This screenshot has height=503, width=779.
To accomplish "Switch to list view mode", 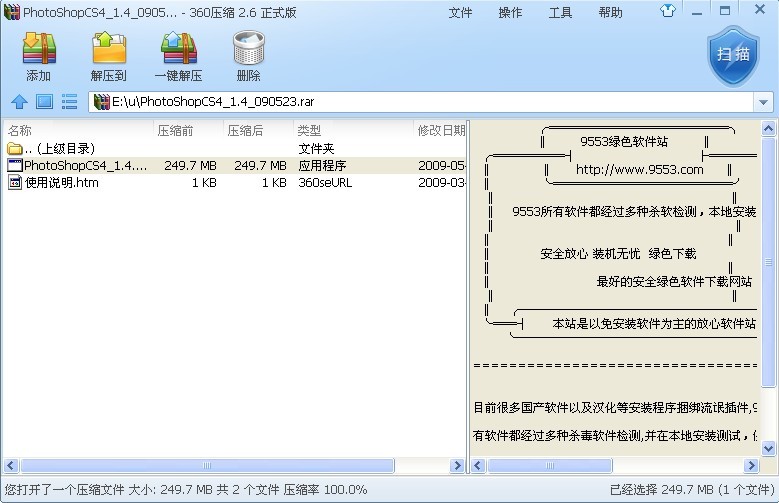I will (x=69, y=102).
